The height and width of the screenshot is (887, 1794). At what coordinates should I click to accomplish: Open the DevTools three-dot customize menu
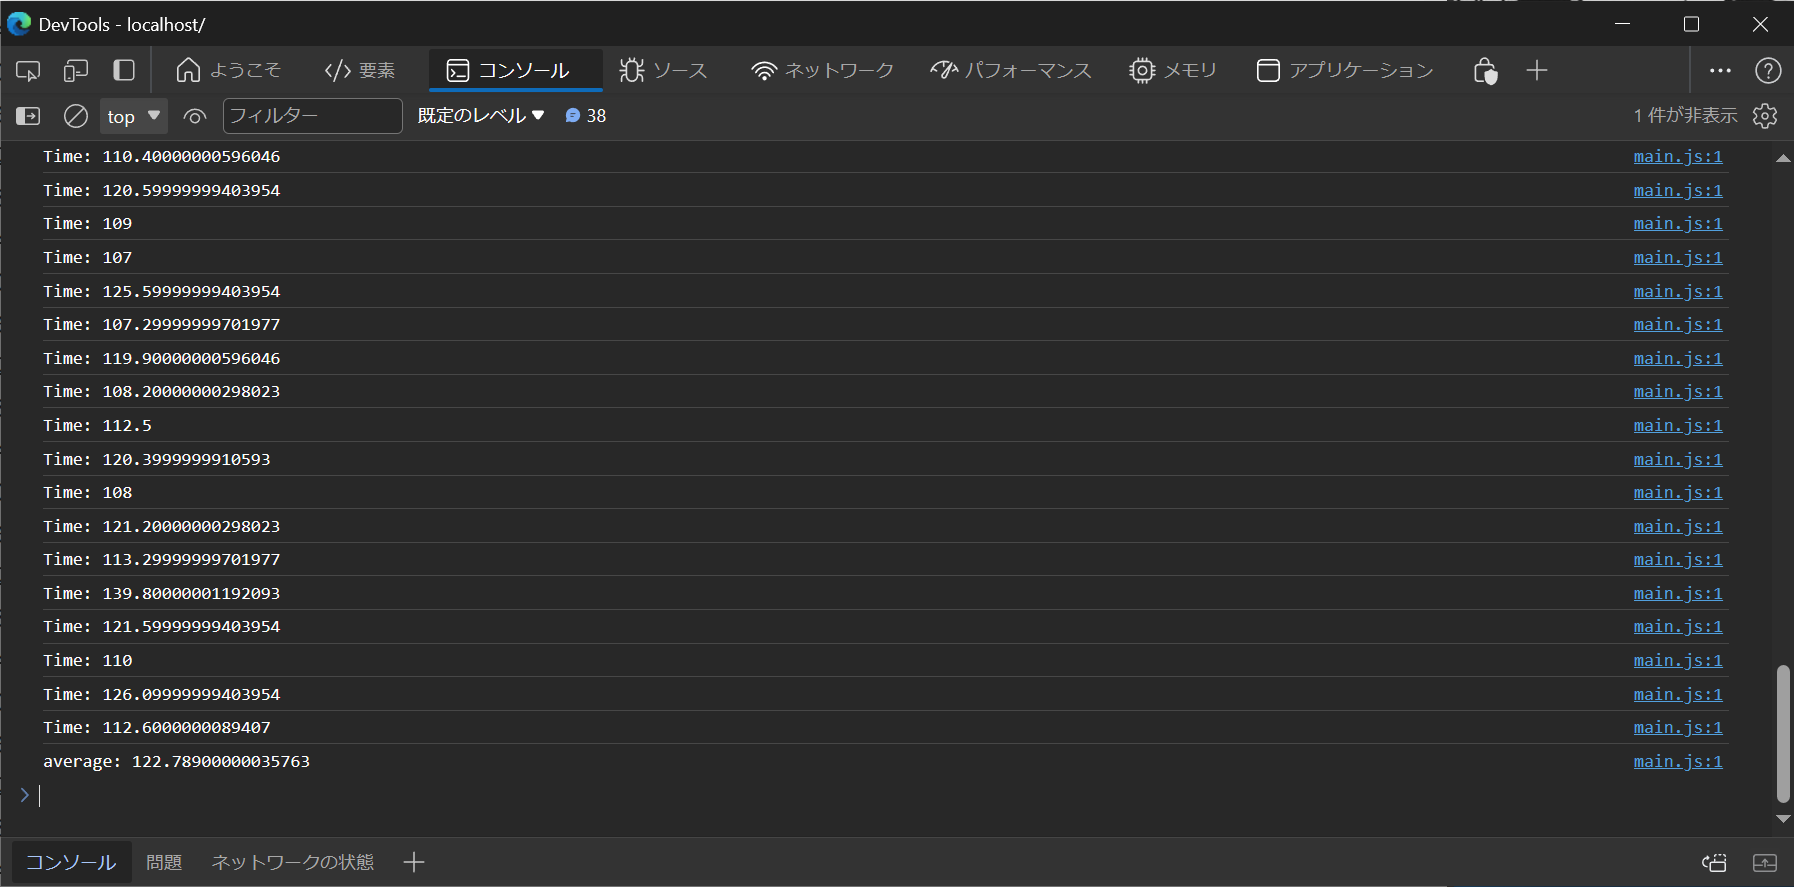point(1720,70)
